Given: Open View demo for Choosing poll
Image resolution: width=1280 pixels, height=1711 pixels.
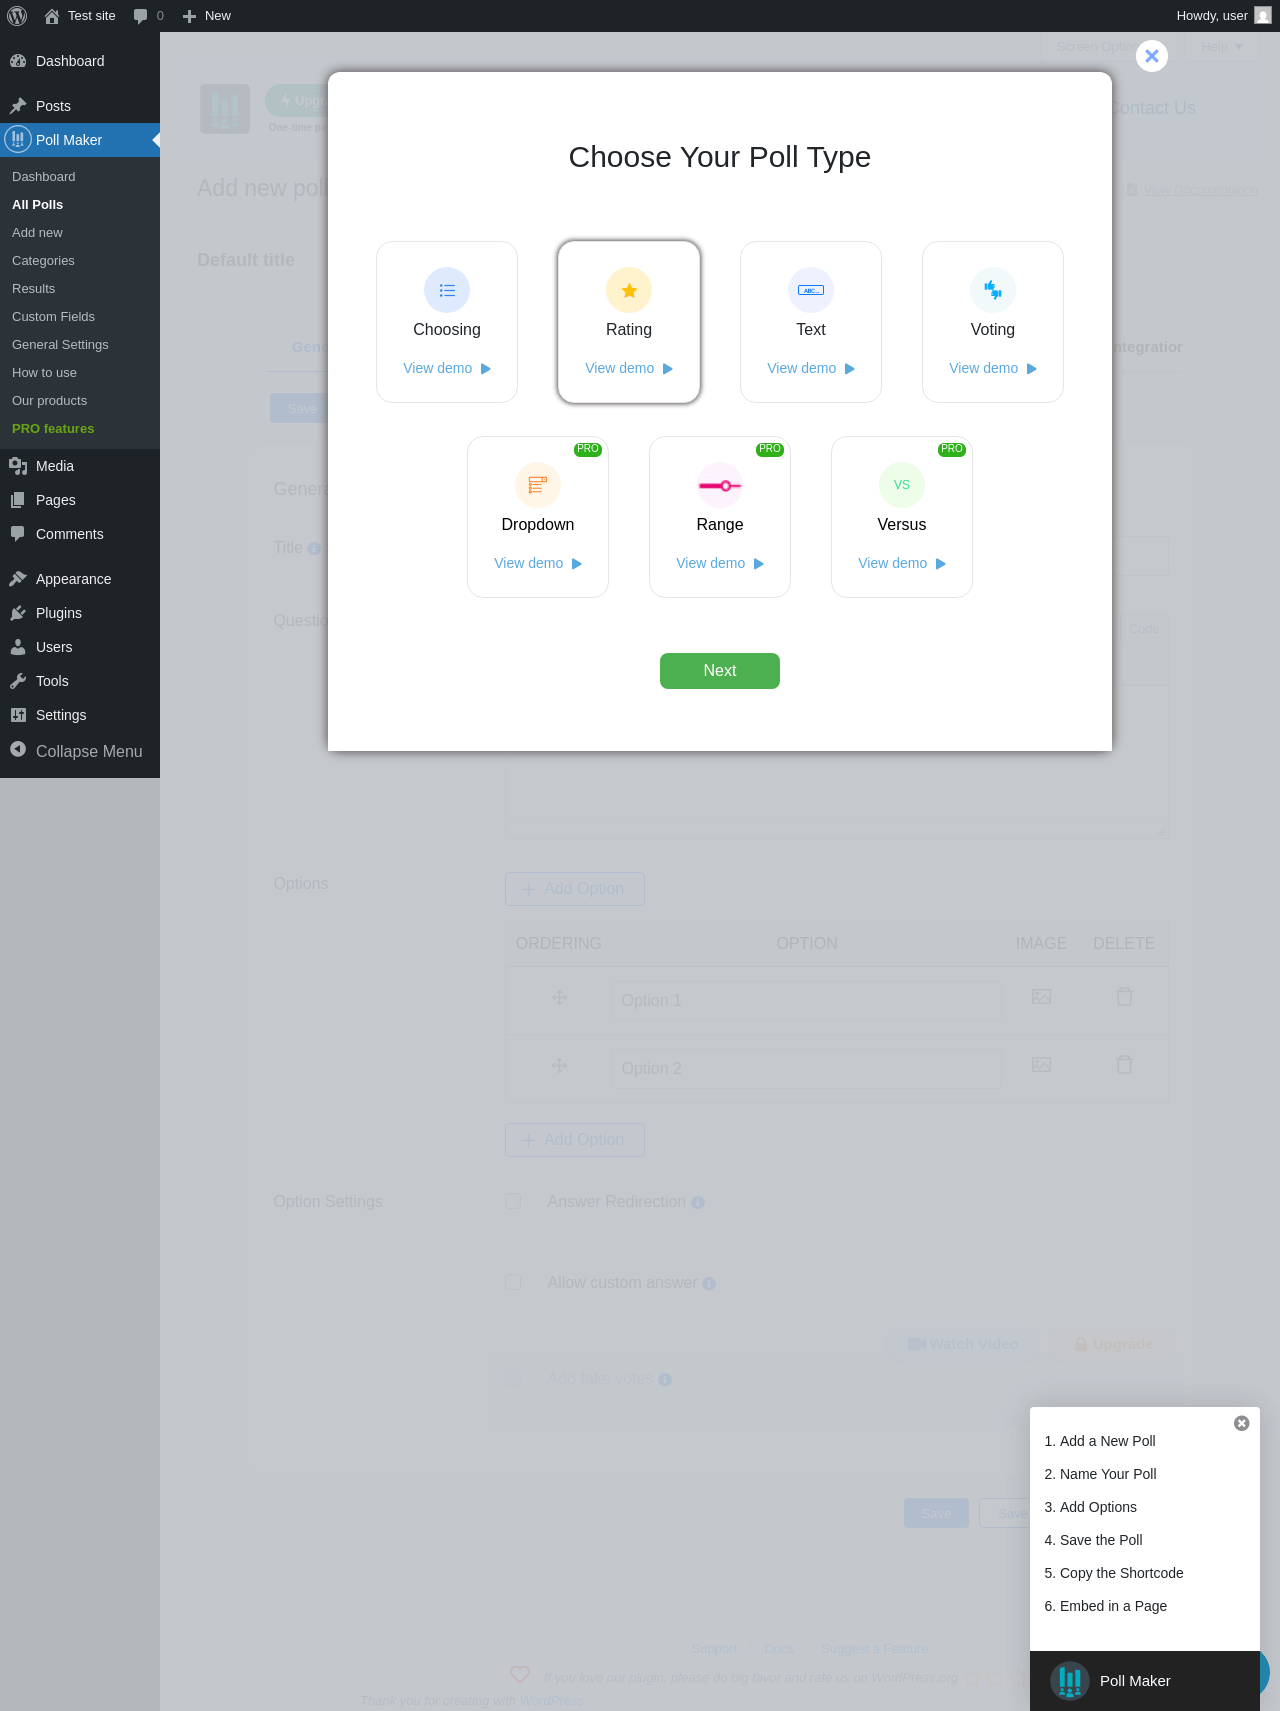Looking at the screenshot, I should pos(438,368).
